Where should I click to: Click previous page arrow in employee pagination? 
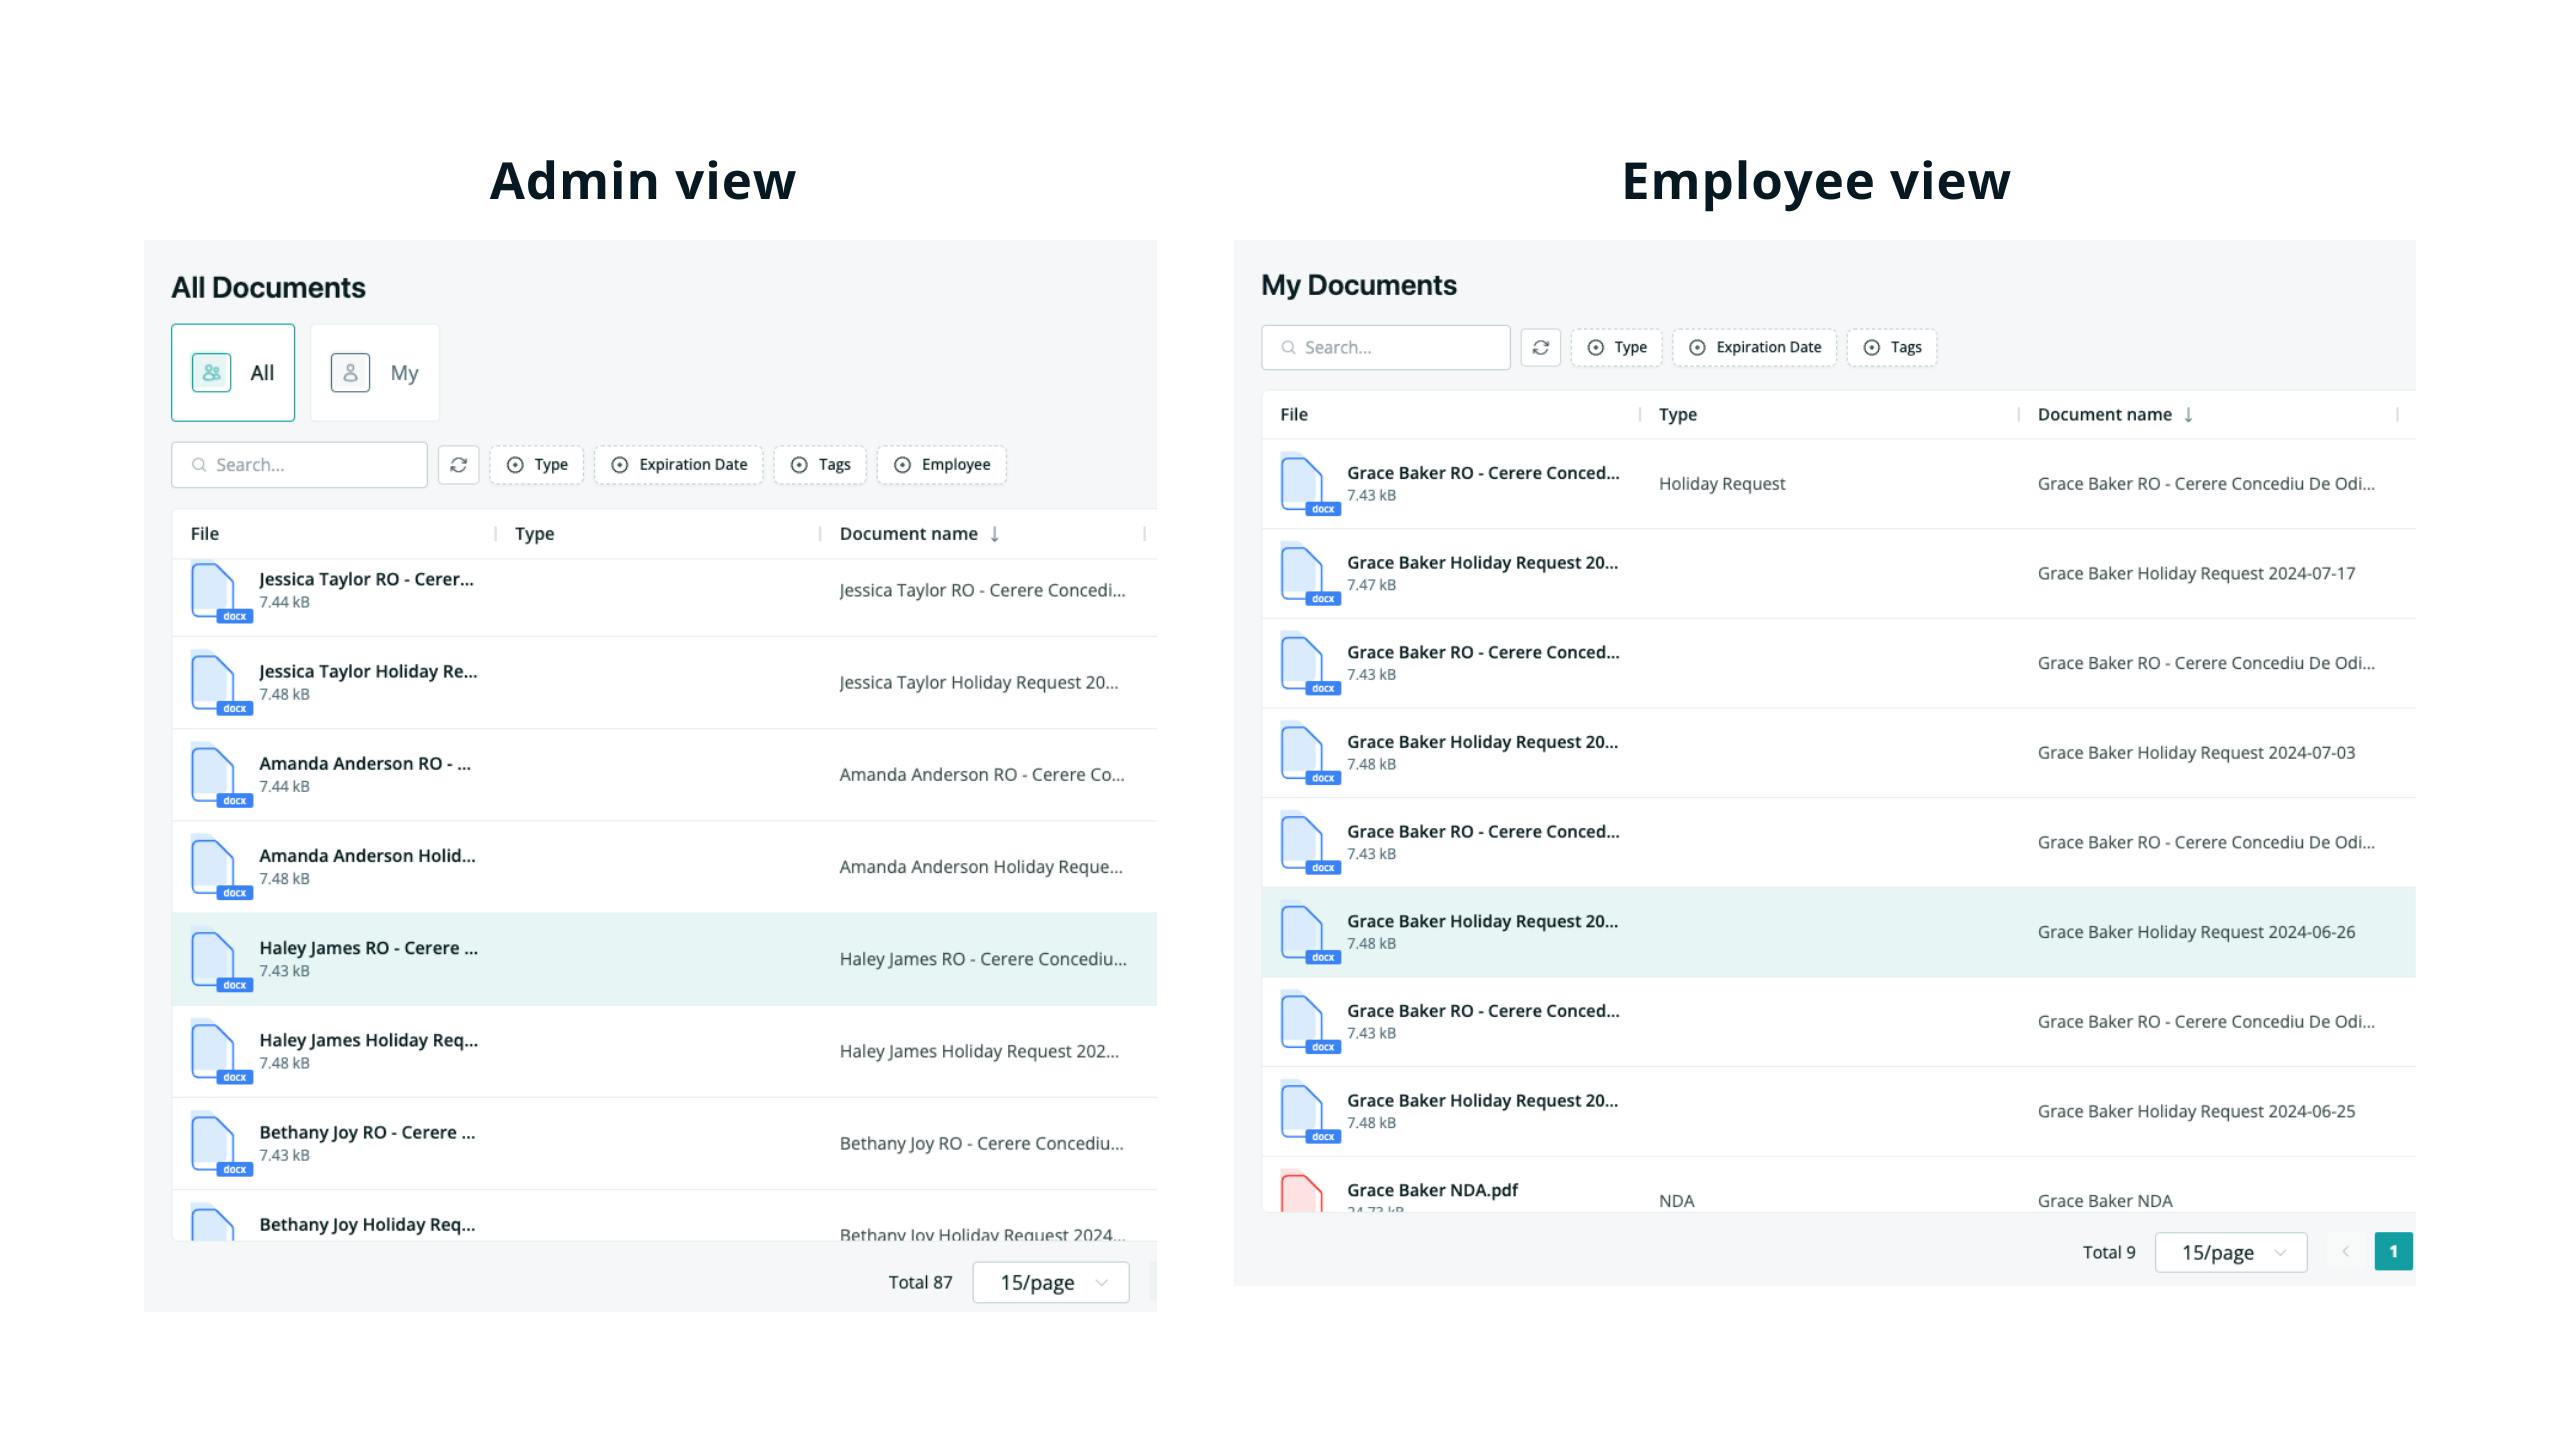pyautogui.click(x=2345, y=1252)
